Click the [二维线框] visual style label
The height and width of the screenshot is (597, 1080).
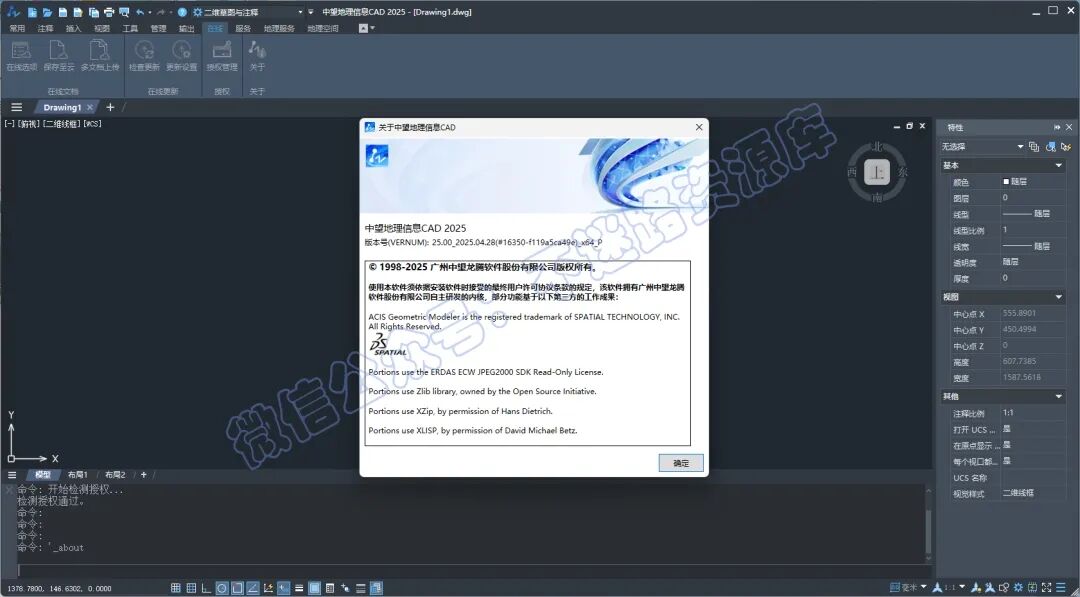point(62,124)
